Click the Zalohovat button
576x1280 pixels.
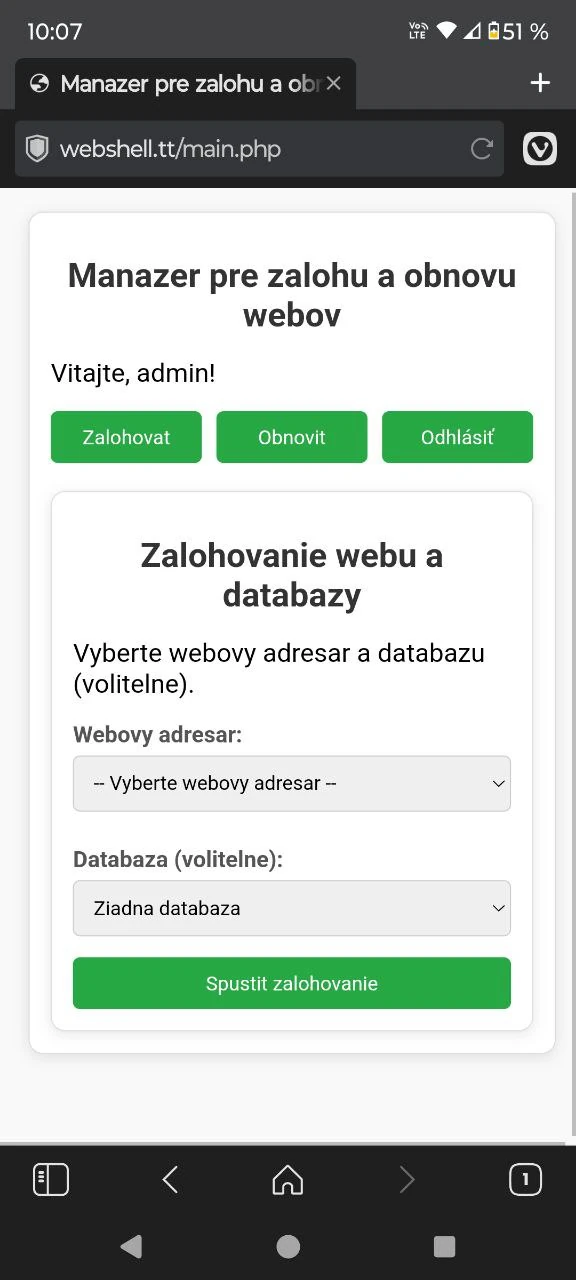tap(126, 437)
